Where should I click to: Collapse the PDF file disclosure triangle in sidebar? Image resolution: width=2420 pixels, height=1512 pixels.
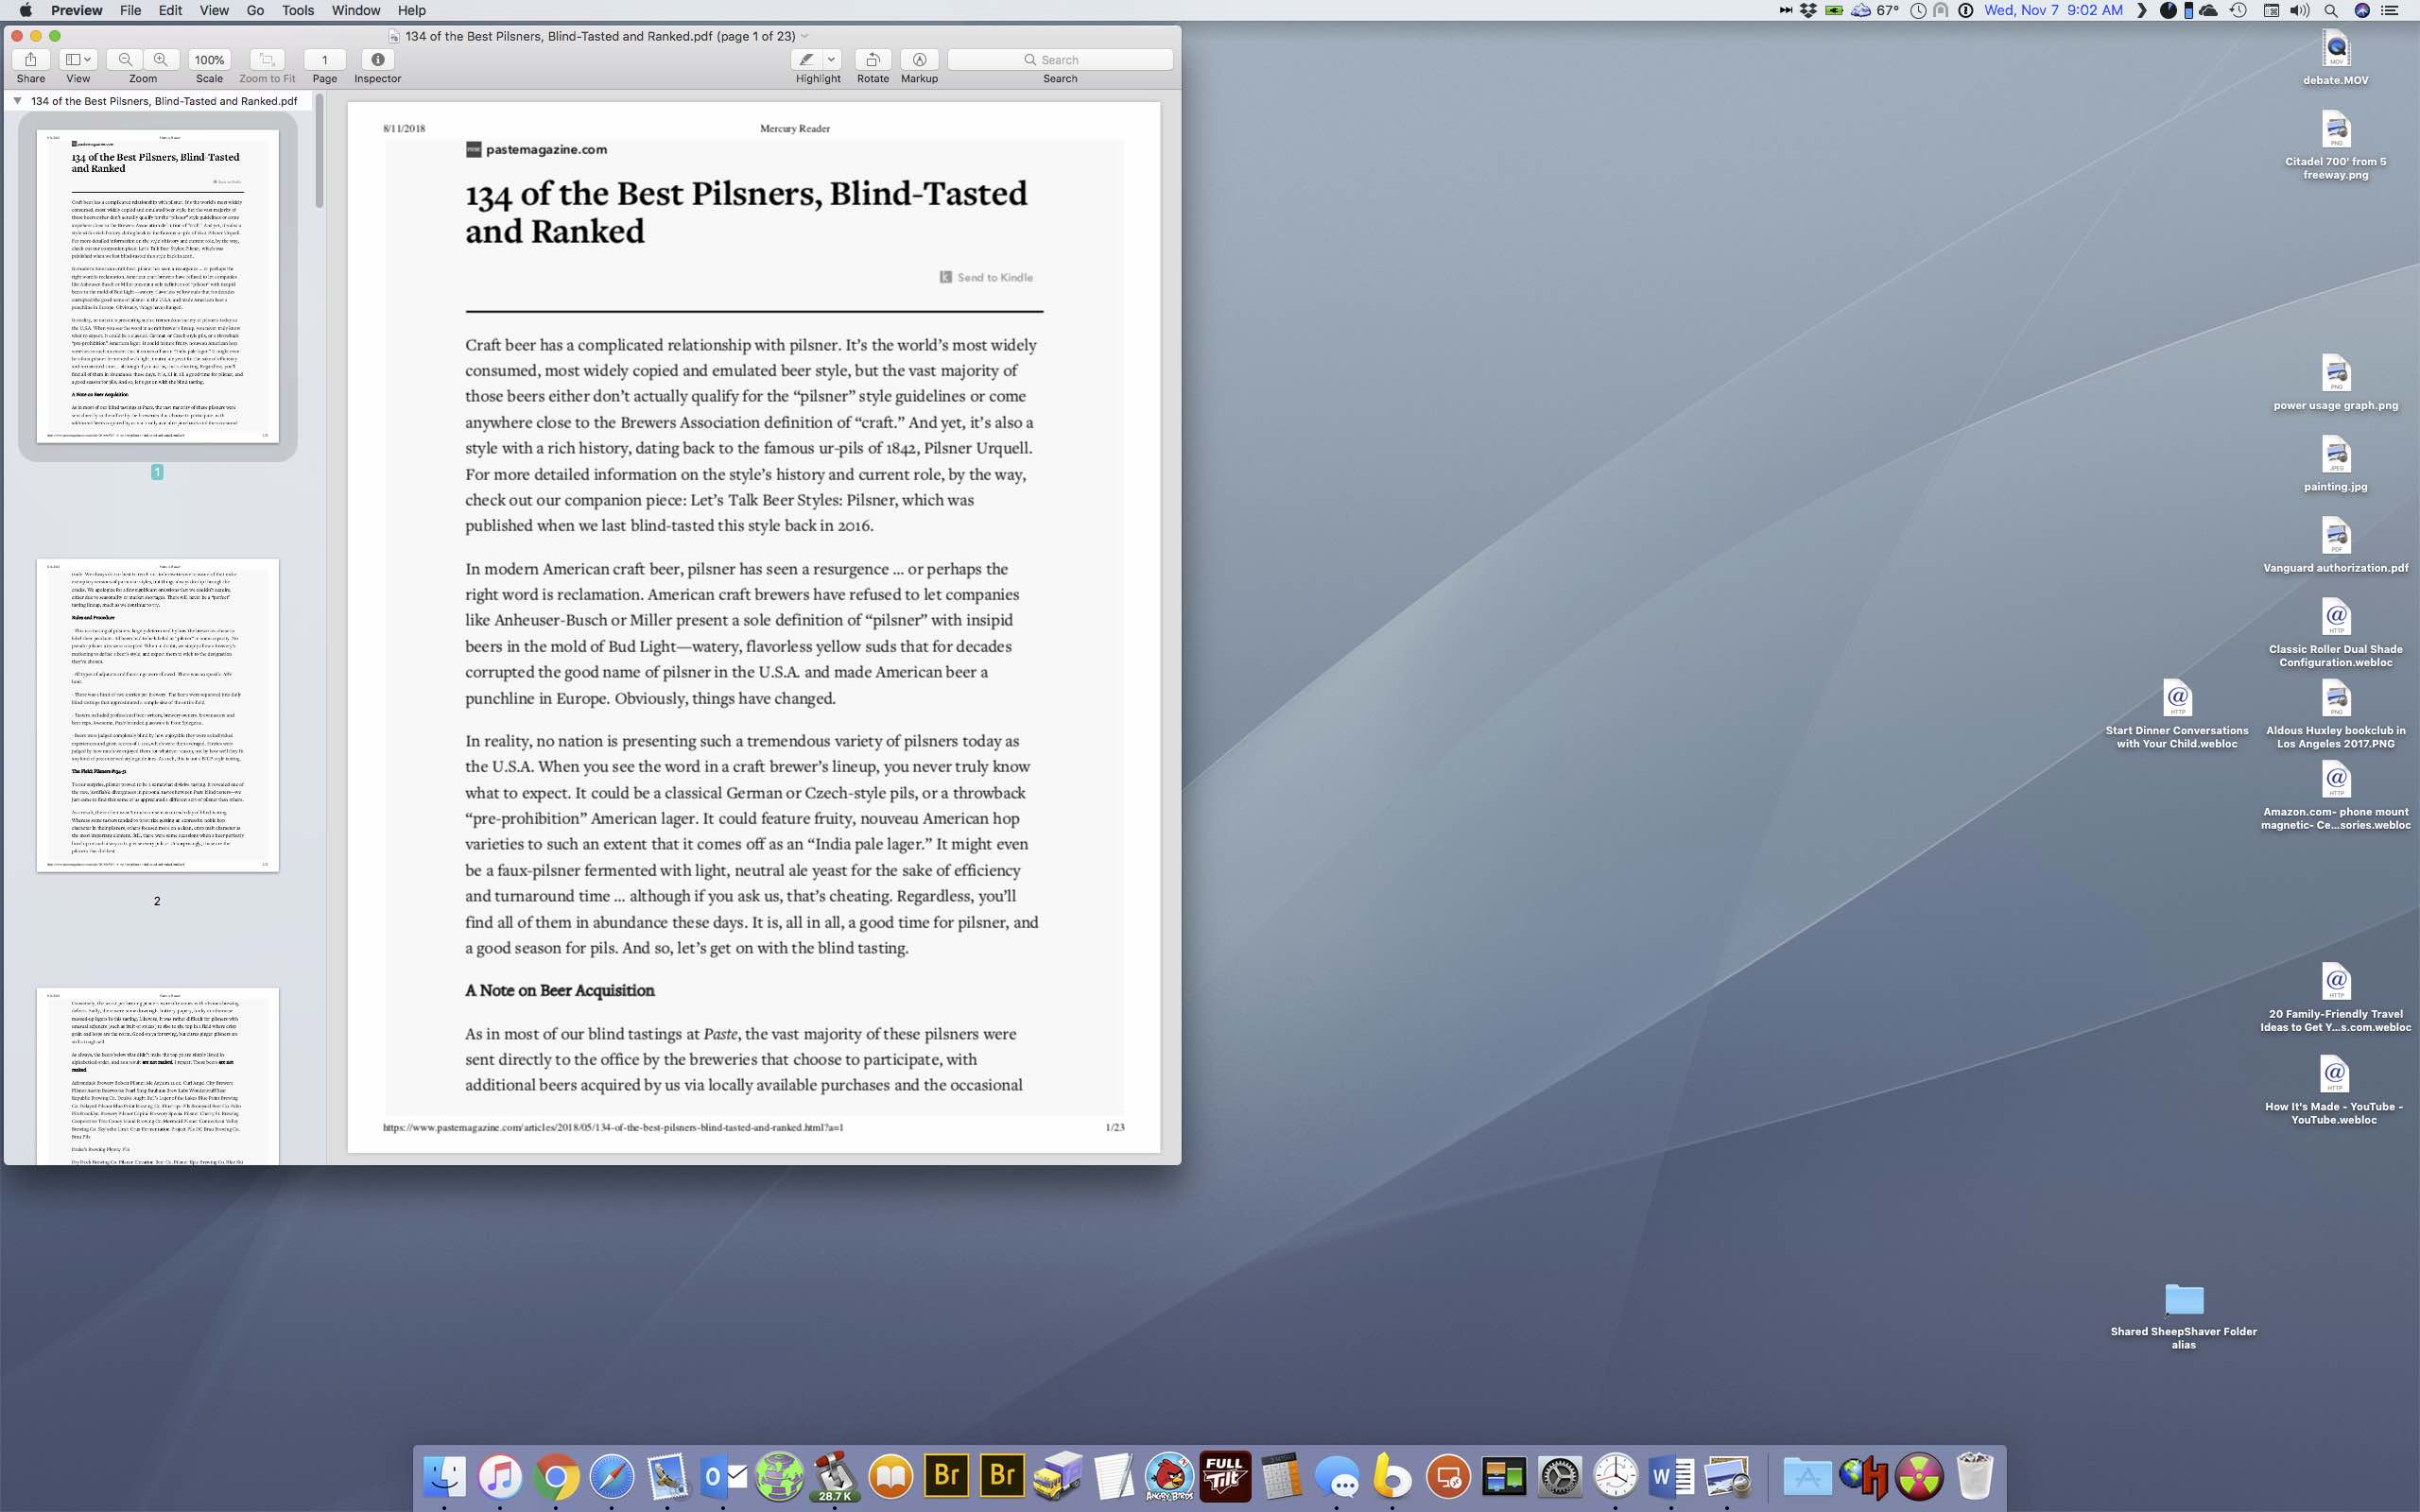17,101
